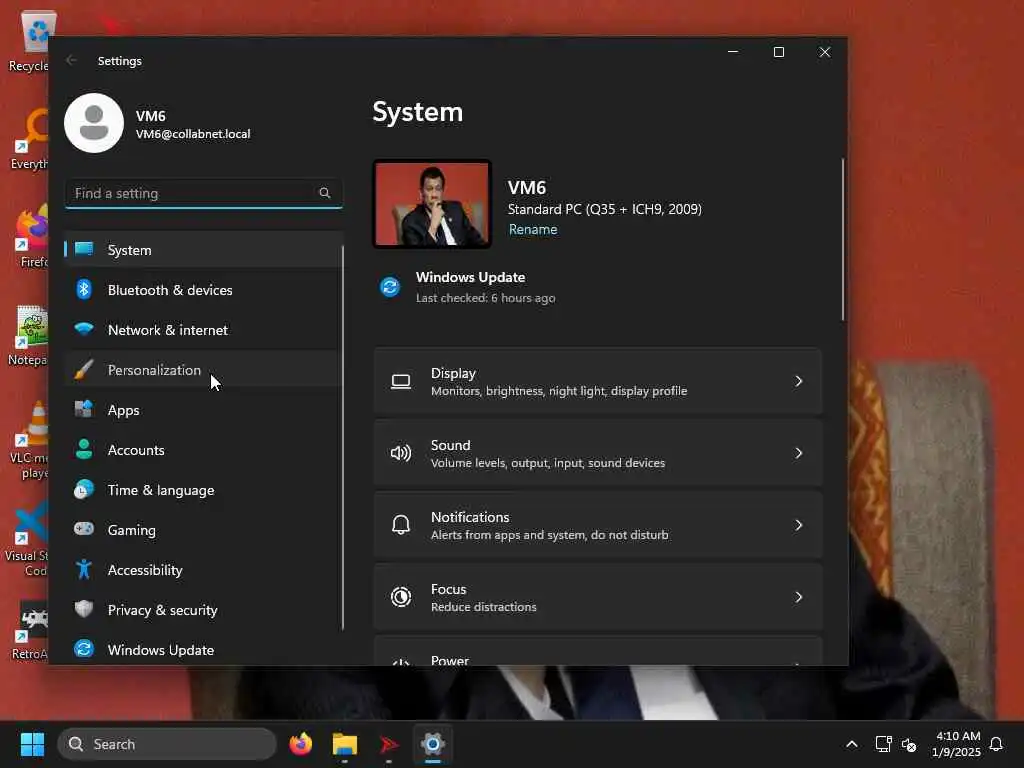Click the Display laptop icon
Screen dimensions: 1024x768
401,381
